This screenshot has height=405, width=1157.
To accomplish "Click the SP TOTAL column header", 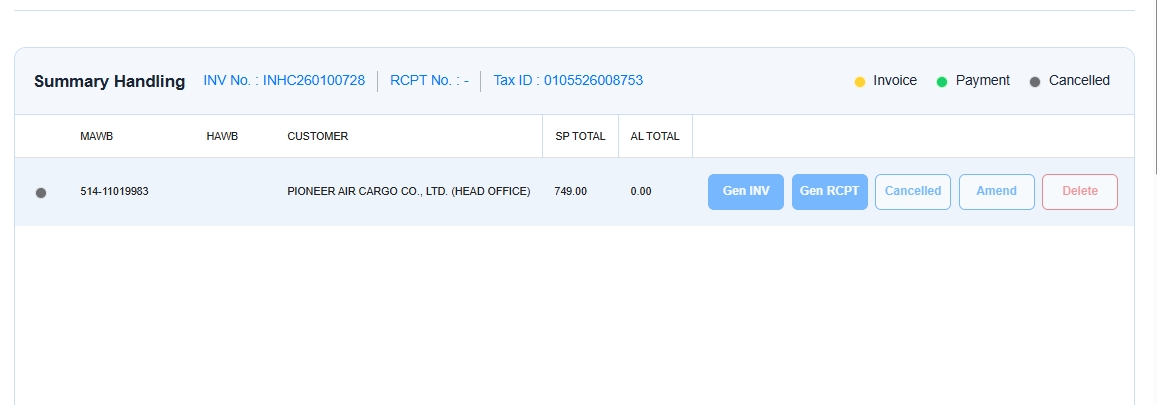I will (x=580, y=137).
